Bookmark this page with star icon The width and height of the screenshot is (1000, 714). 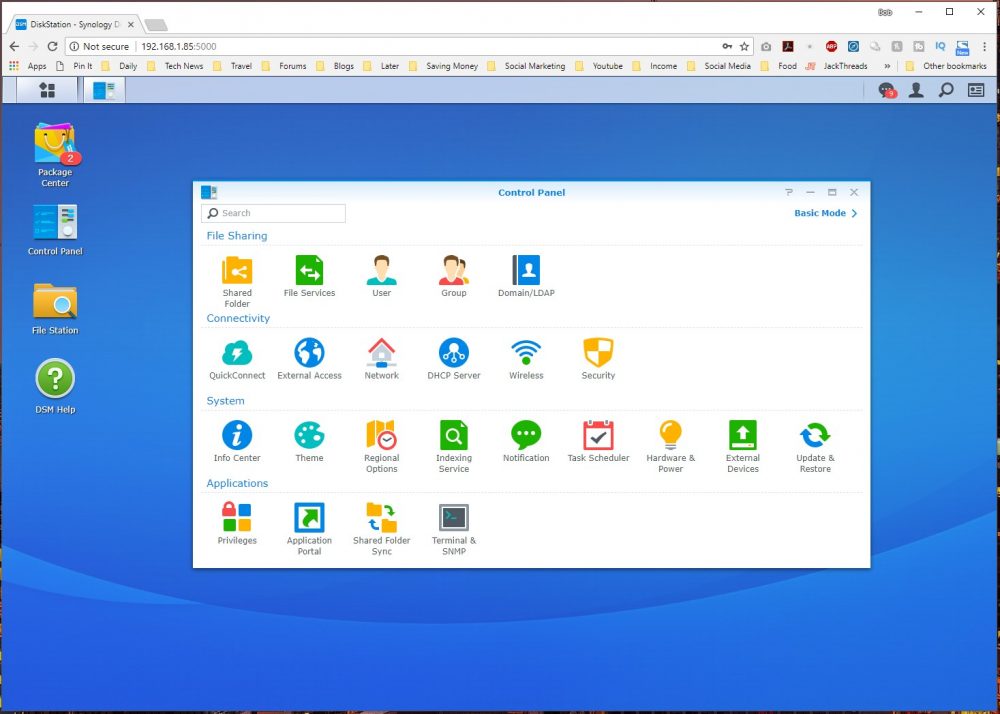(744, 47)
